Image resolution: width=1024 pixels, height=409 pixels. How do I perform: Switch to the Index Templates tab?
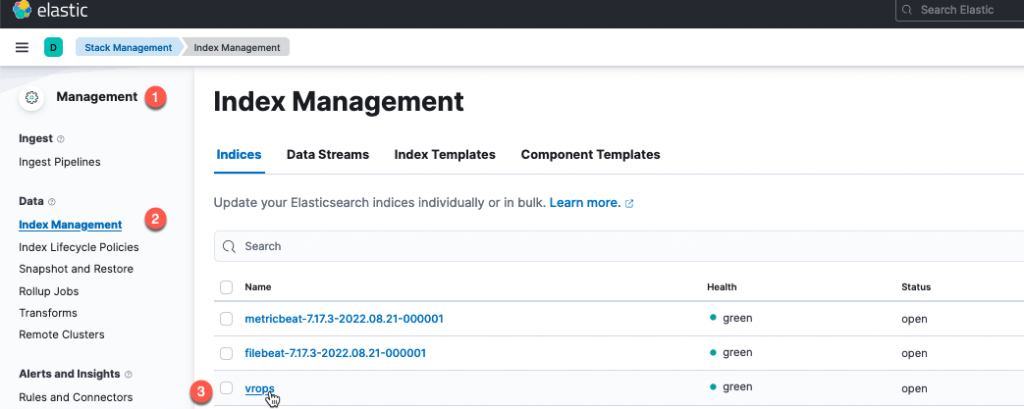click(x=445, y=155)
